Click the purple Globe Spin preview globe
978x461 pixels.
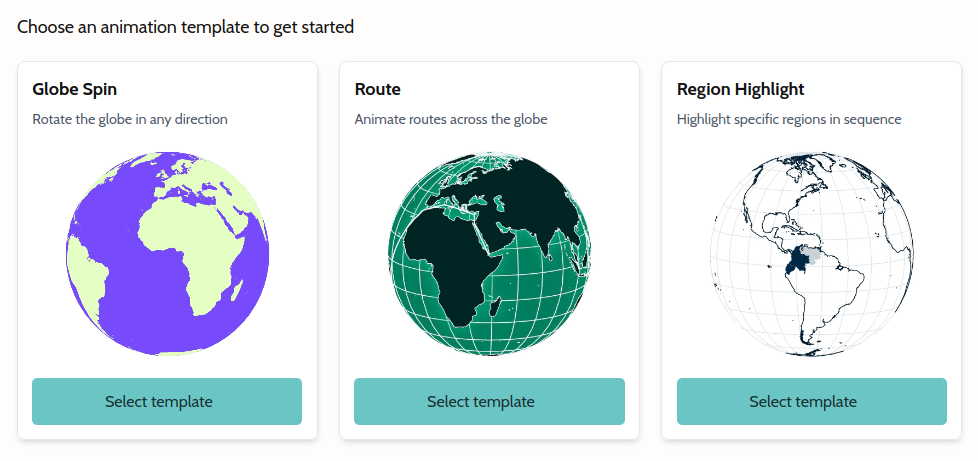pyautogui.click(x=167, y=254)
